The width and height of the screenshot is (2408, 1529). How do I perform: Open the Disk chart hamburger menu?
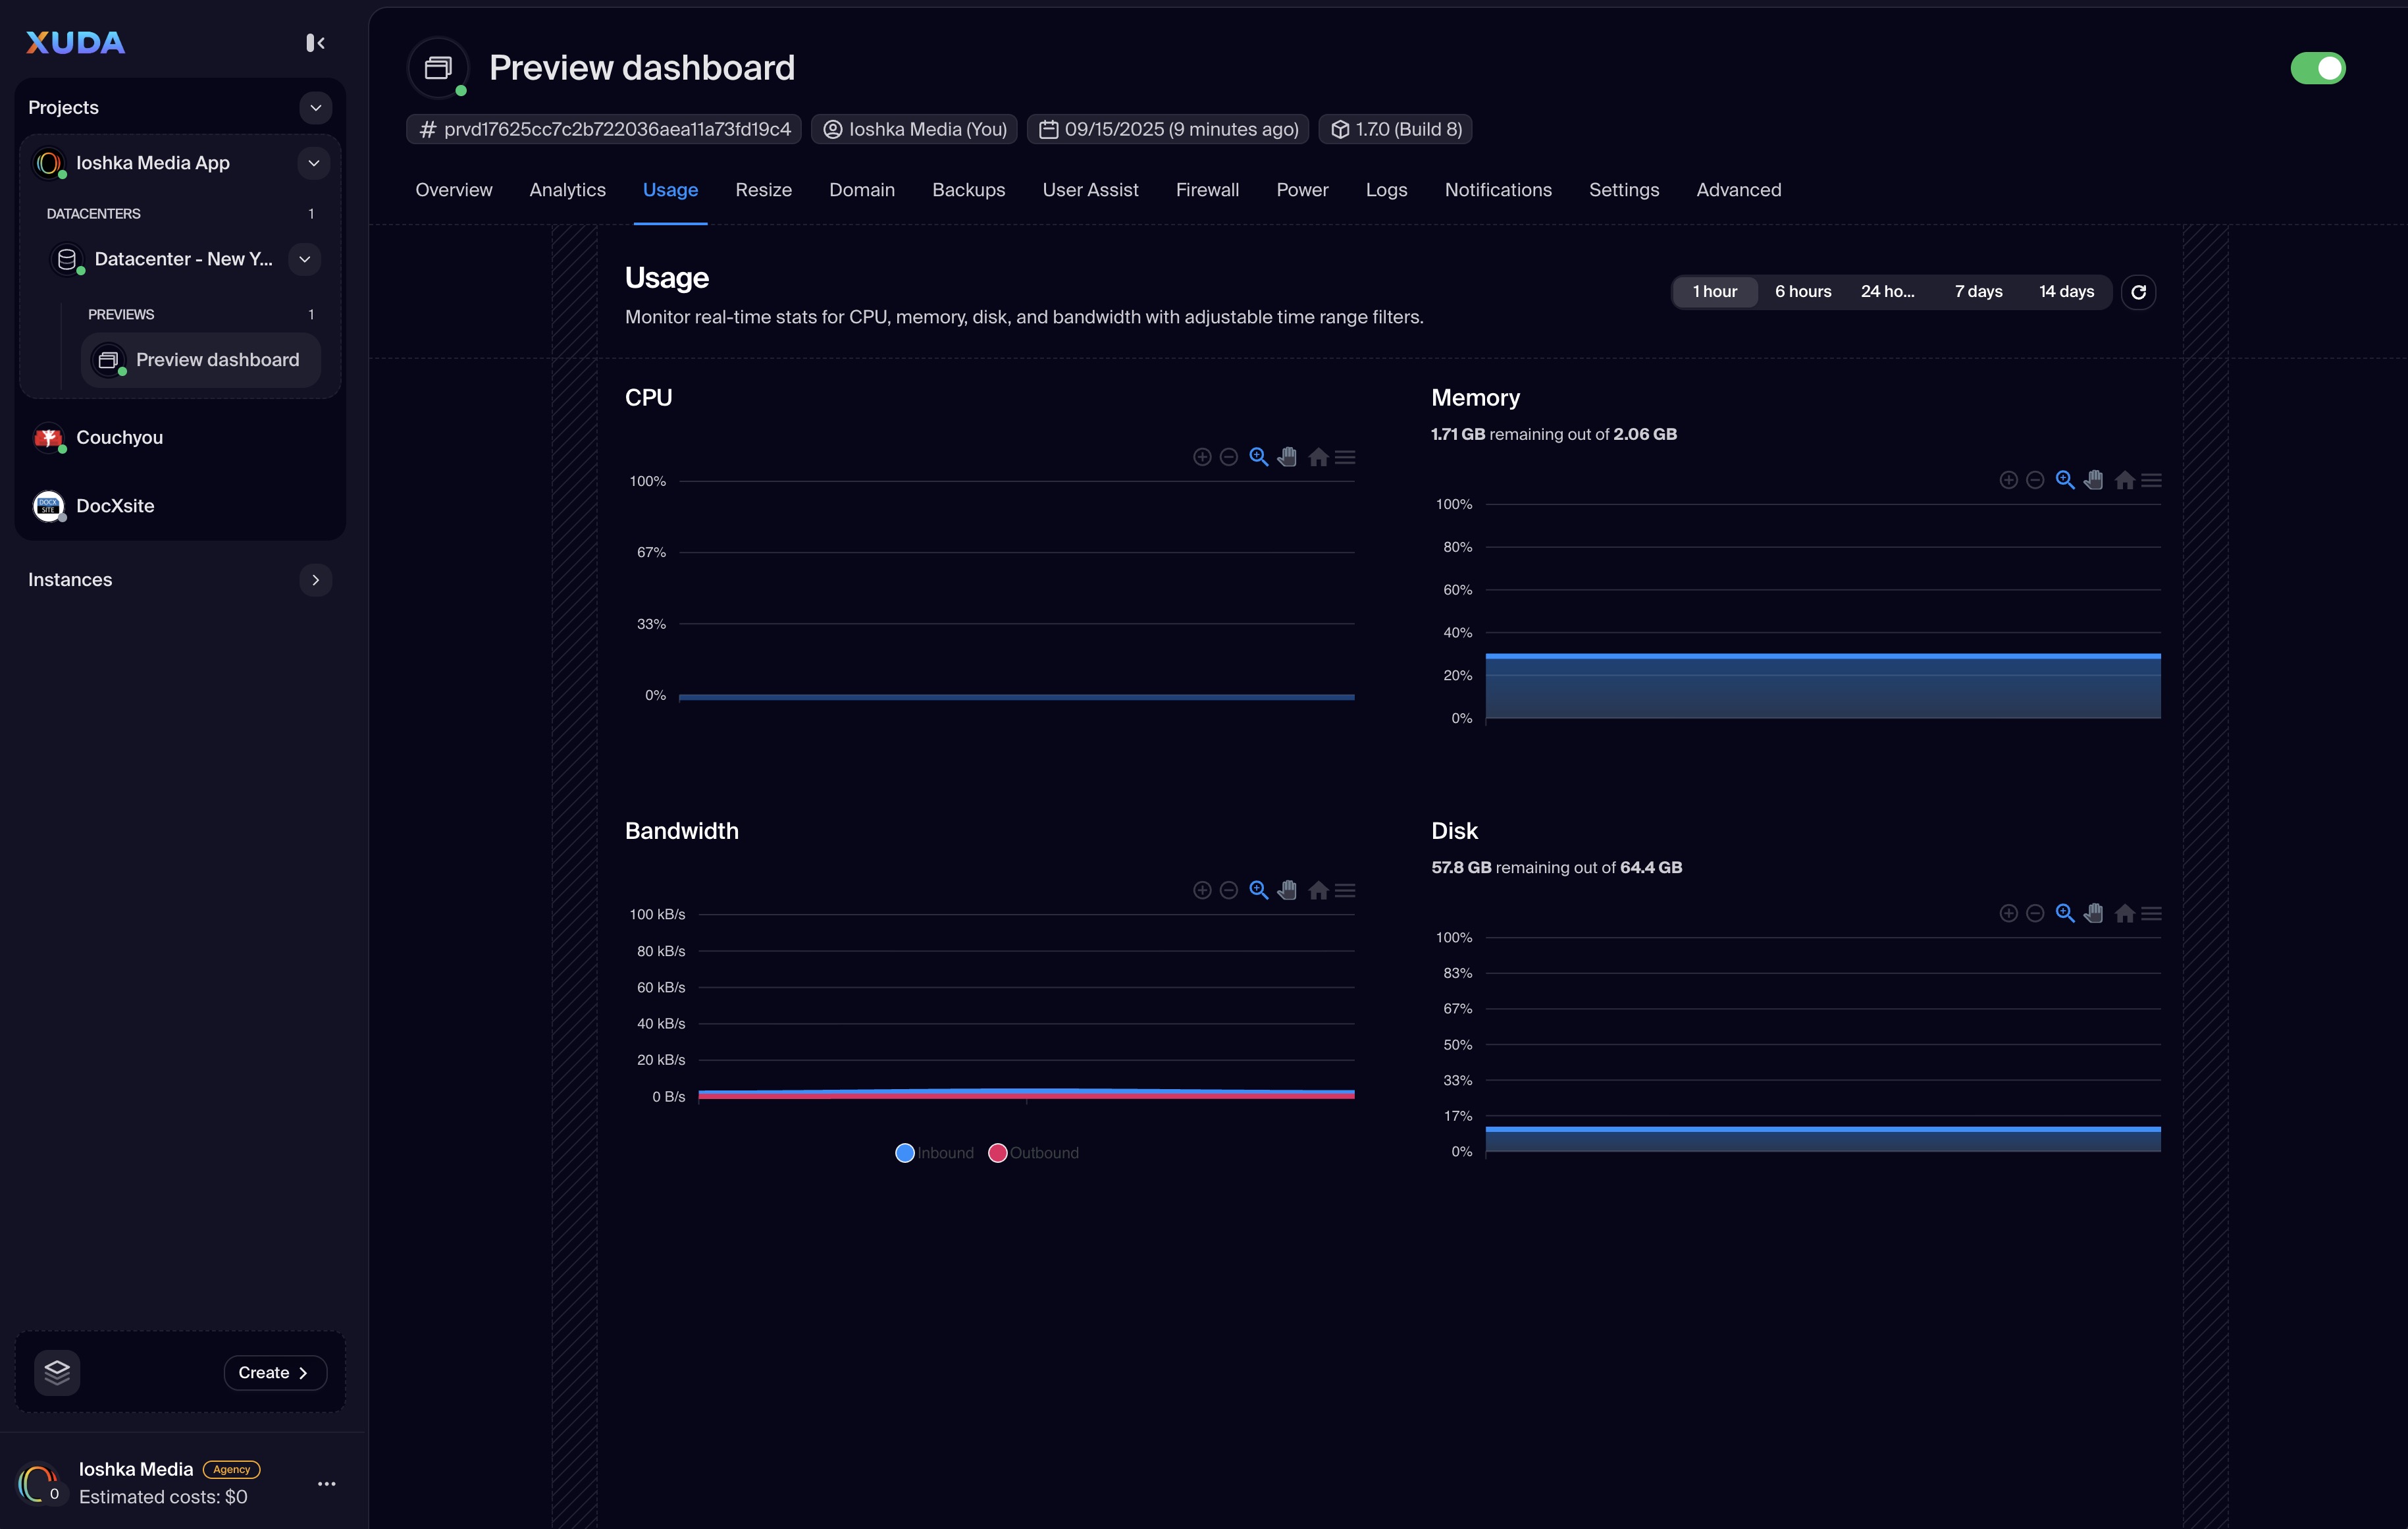click(2152, 913)
